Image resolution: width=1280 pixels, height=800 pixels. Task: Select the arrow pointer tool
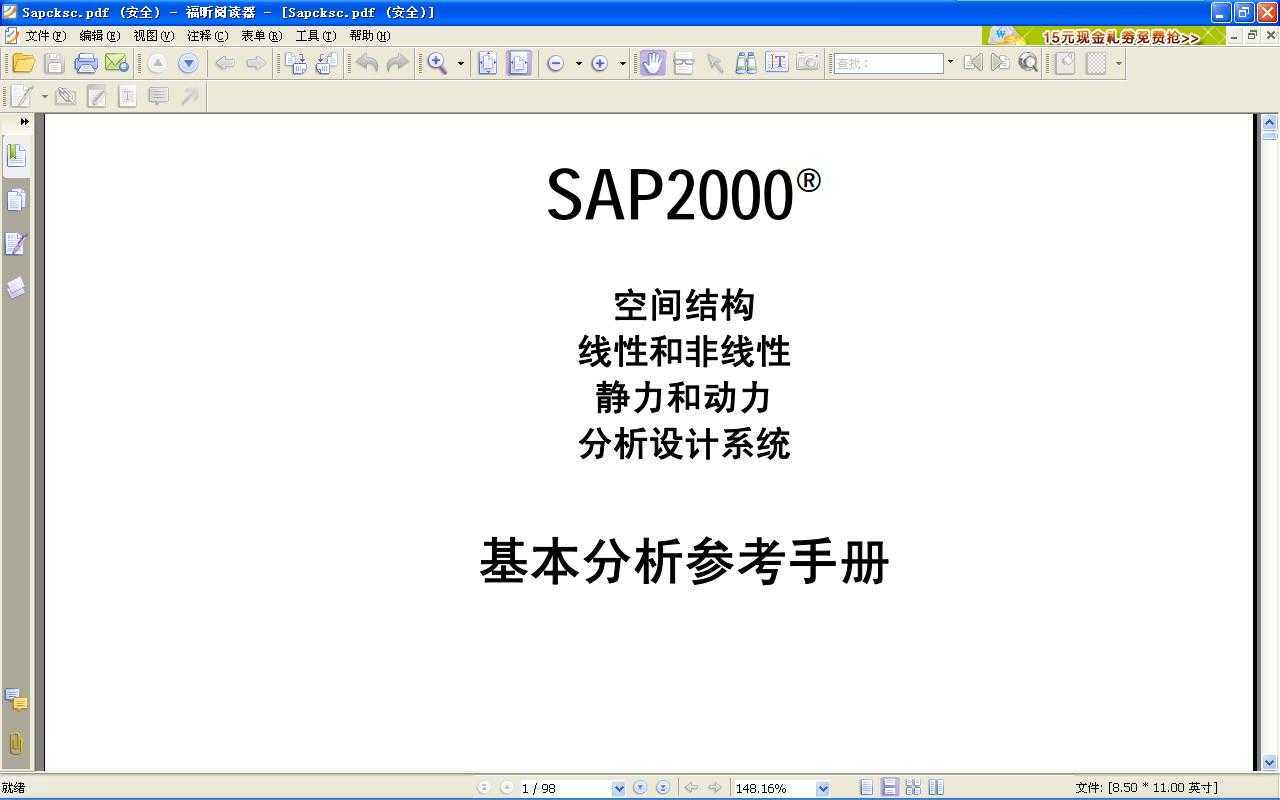[x=715, y=63]
